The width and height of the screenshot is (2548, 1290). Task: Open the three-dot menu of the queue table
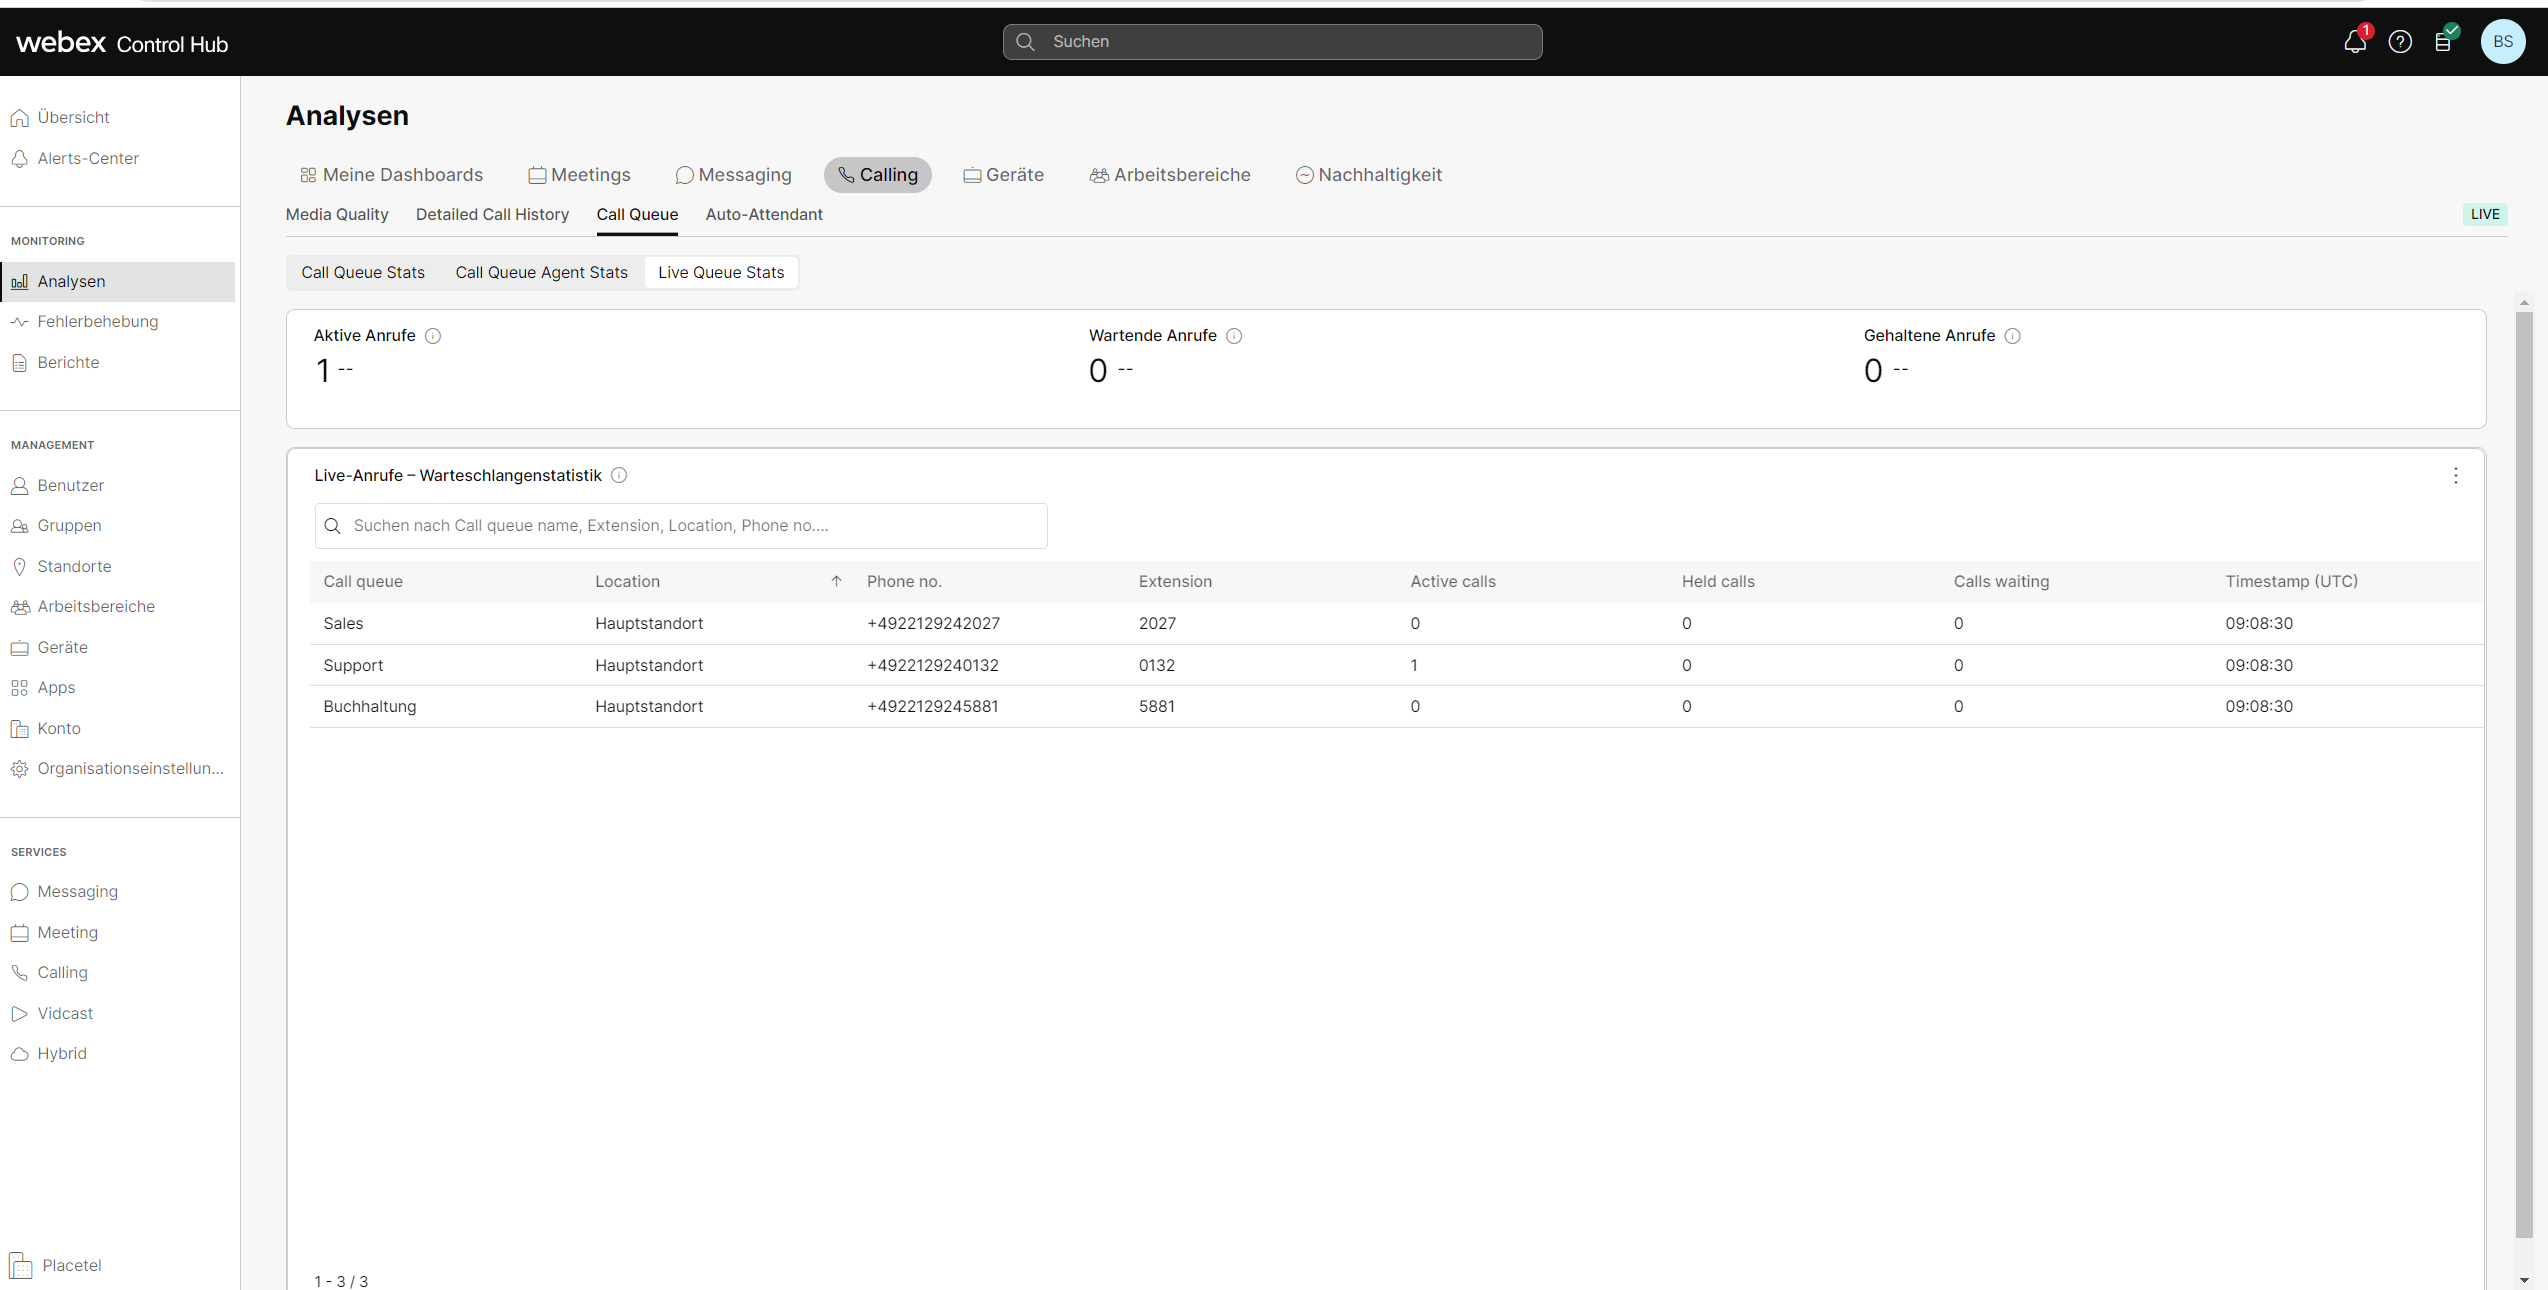tap(2456, 476)
